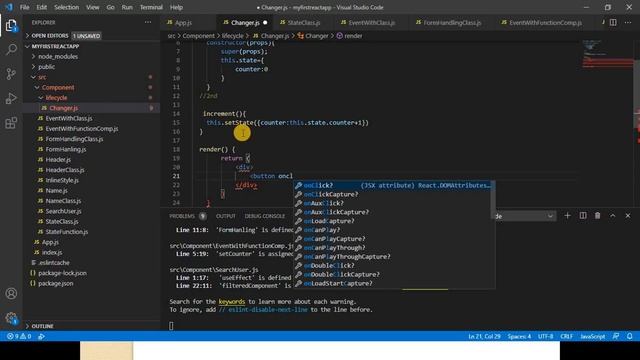
Task: Kill terminal with trash icon
Action: pos(598,216)
